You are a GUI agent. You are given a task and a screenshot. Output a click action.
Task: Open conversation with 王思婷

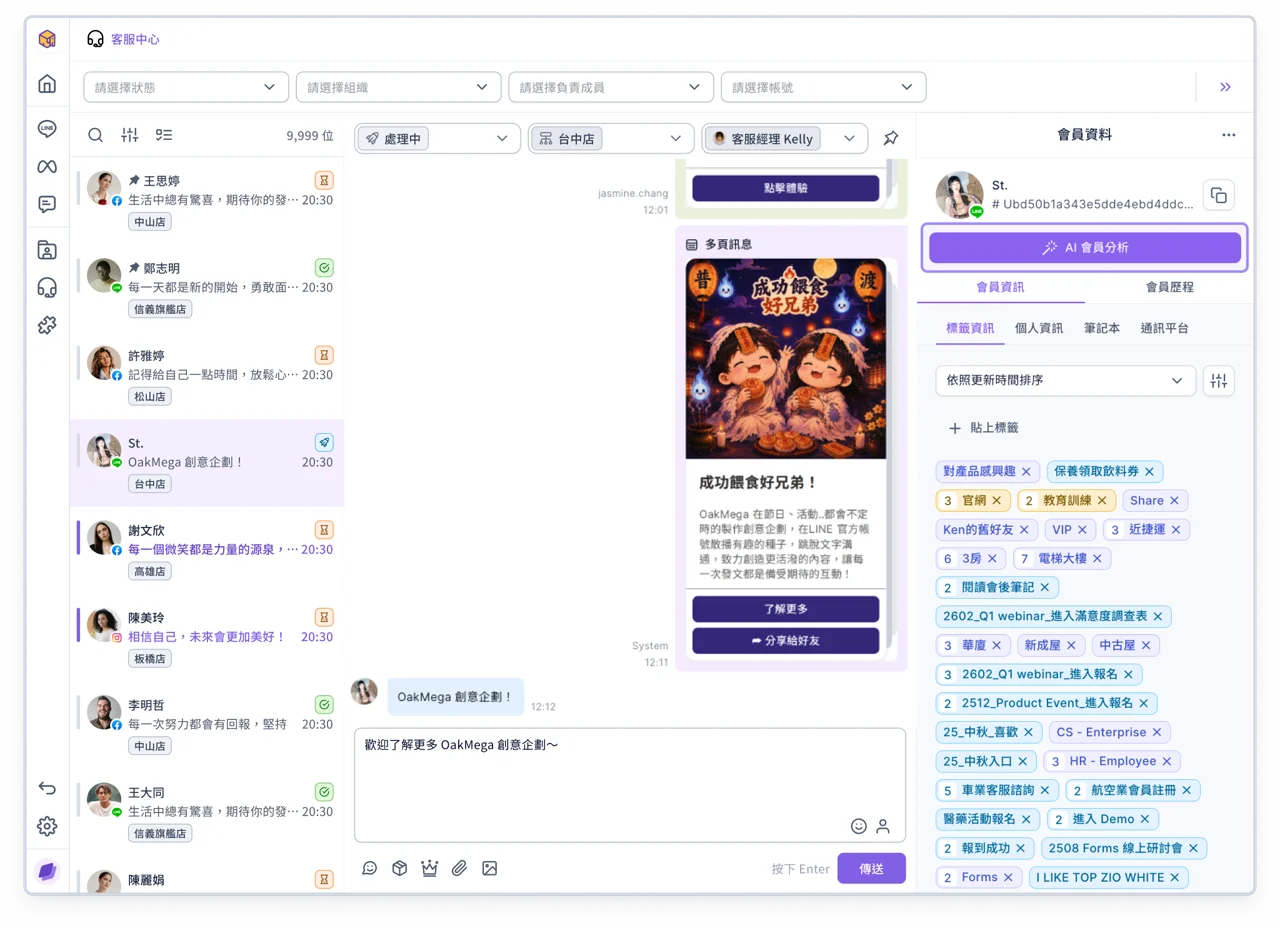click(x=207, y=201)
